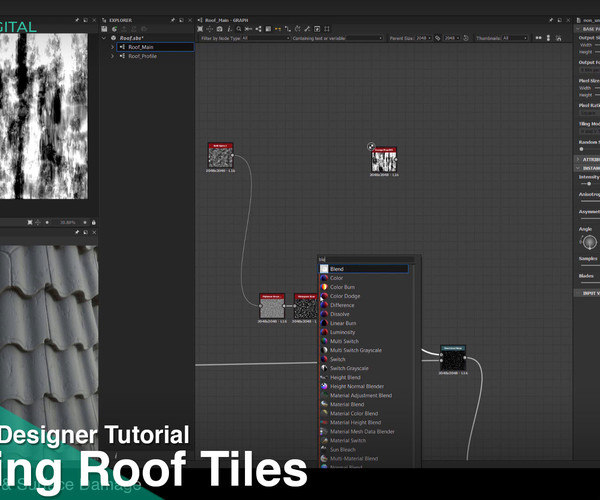The image size is (600, 500).
Task: Choose Height Normal Blender from the list
Action: point(357,386)
